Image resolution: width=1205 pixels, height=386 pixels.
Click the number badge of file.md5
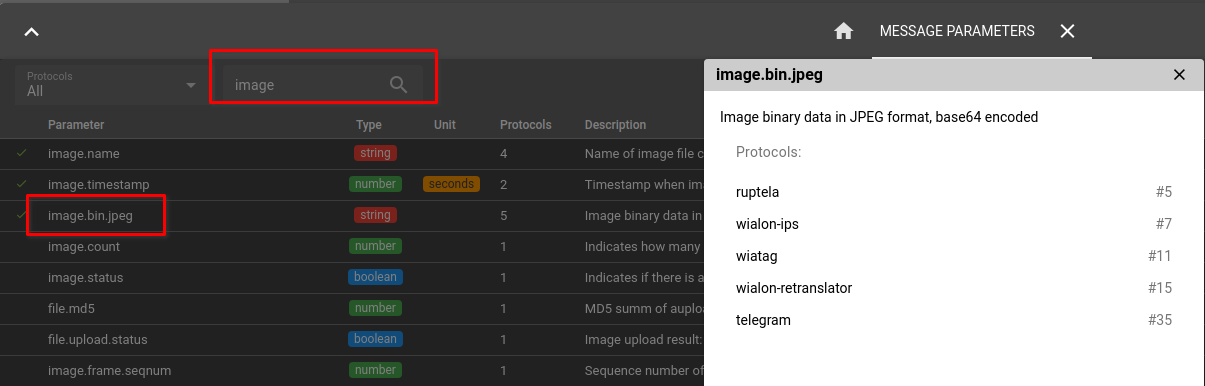(x=375, y=308)
